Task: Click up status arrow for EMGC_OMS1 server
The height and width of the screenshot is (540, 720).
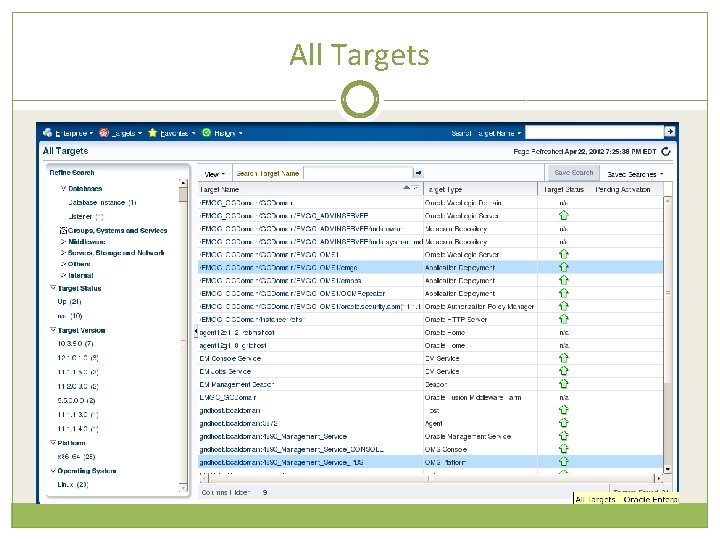Action: 563,254
